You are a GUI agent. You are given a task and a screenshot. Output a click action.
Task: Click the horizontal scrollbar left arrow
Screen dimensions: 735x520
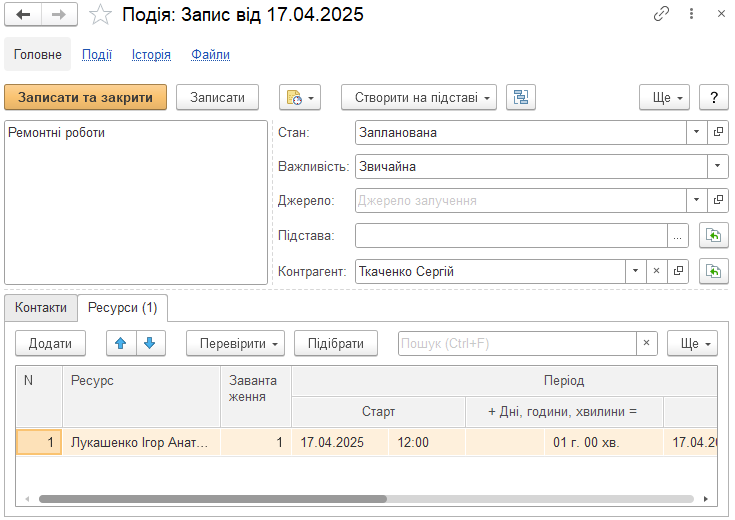tap(27, 498)
